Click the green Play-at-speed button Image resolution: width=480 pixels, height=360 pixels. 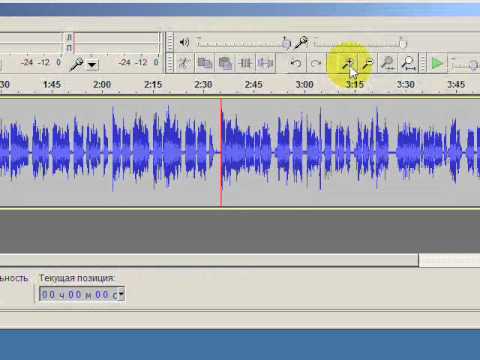click(437, 63)
